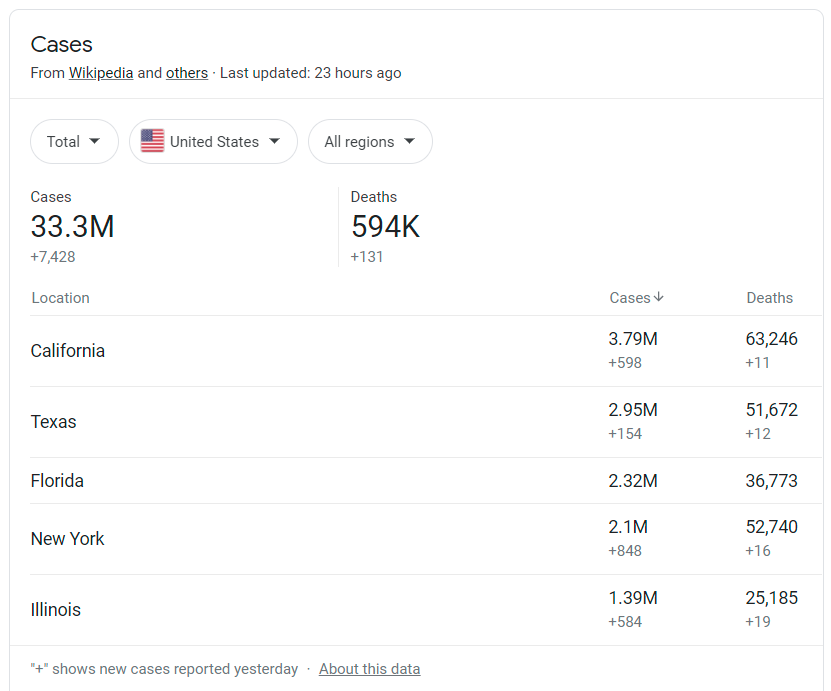Image resolution: width=831 pixels, height=691 pixels.
Task: Click the United States flag icon
Action: pyautogui.click(x=152, y=142)
